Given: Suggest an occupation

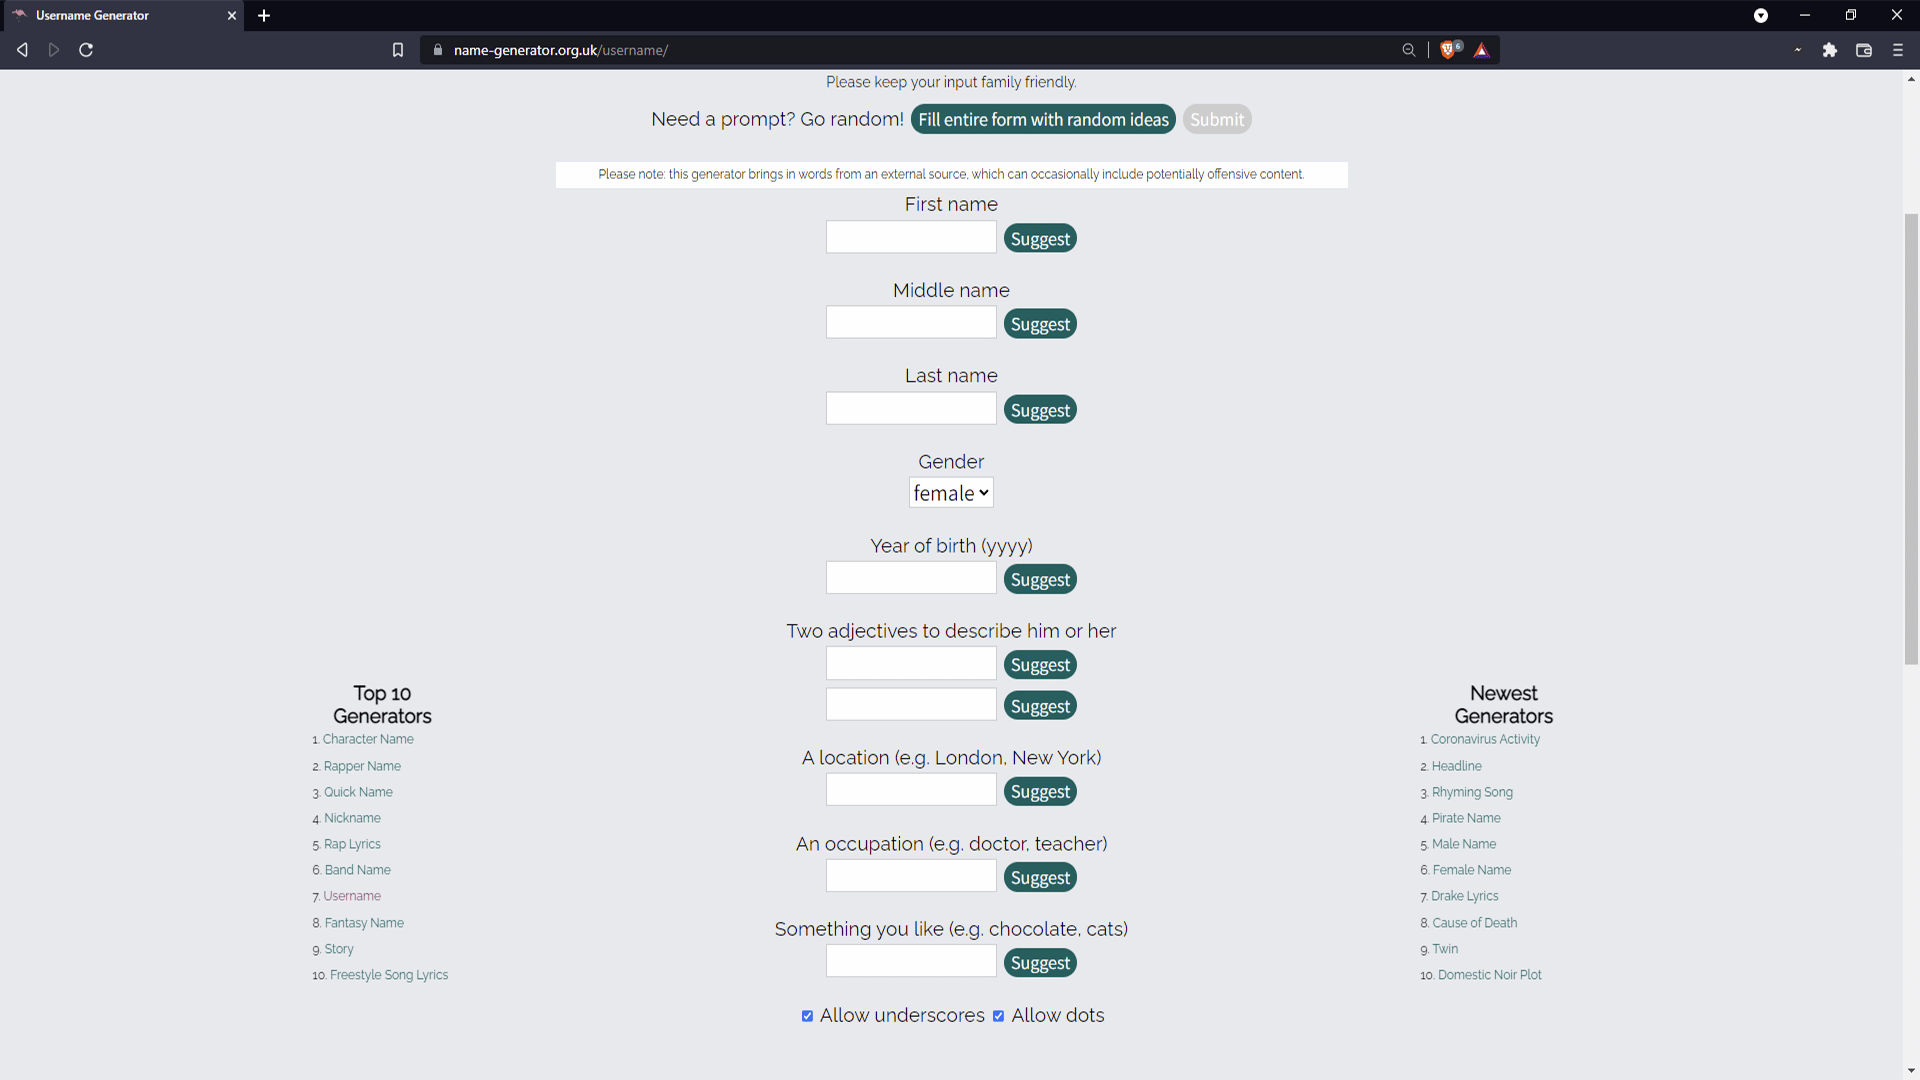Looking at the screenshot, I should (x=1040, y=877).
